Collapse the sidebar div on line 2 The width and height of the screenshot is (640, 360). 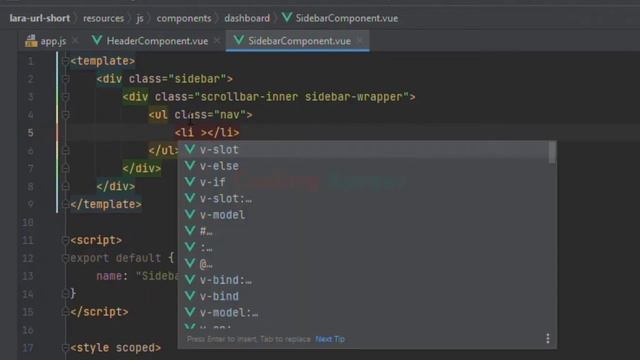[65, 79]
